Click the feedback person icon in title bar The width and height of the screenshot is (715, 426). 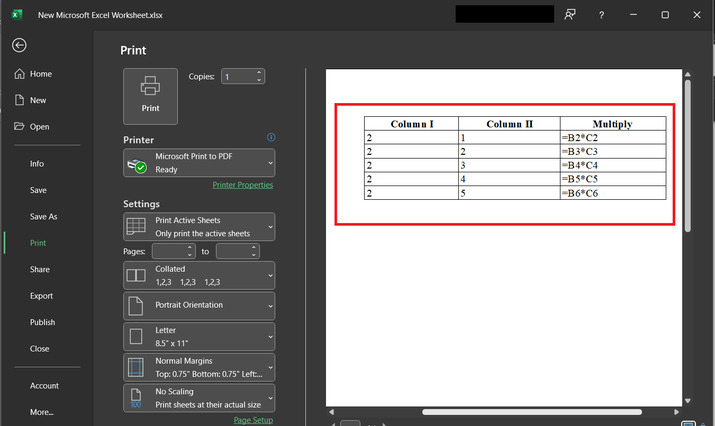pos(570,15)
